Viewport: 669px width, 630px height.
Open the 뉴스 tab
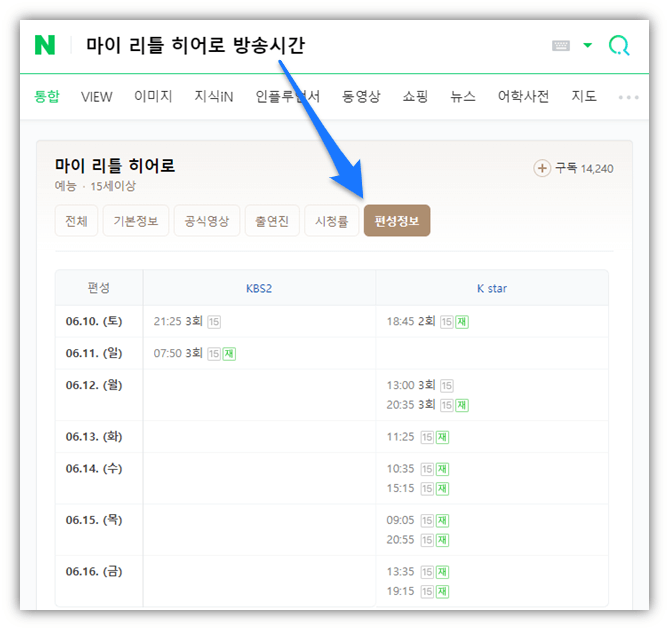463,96
